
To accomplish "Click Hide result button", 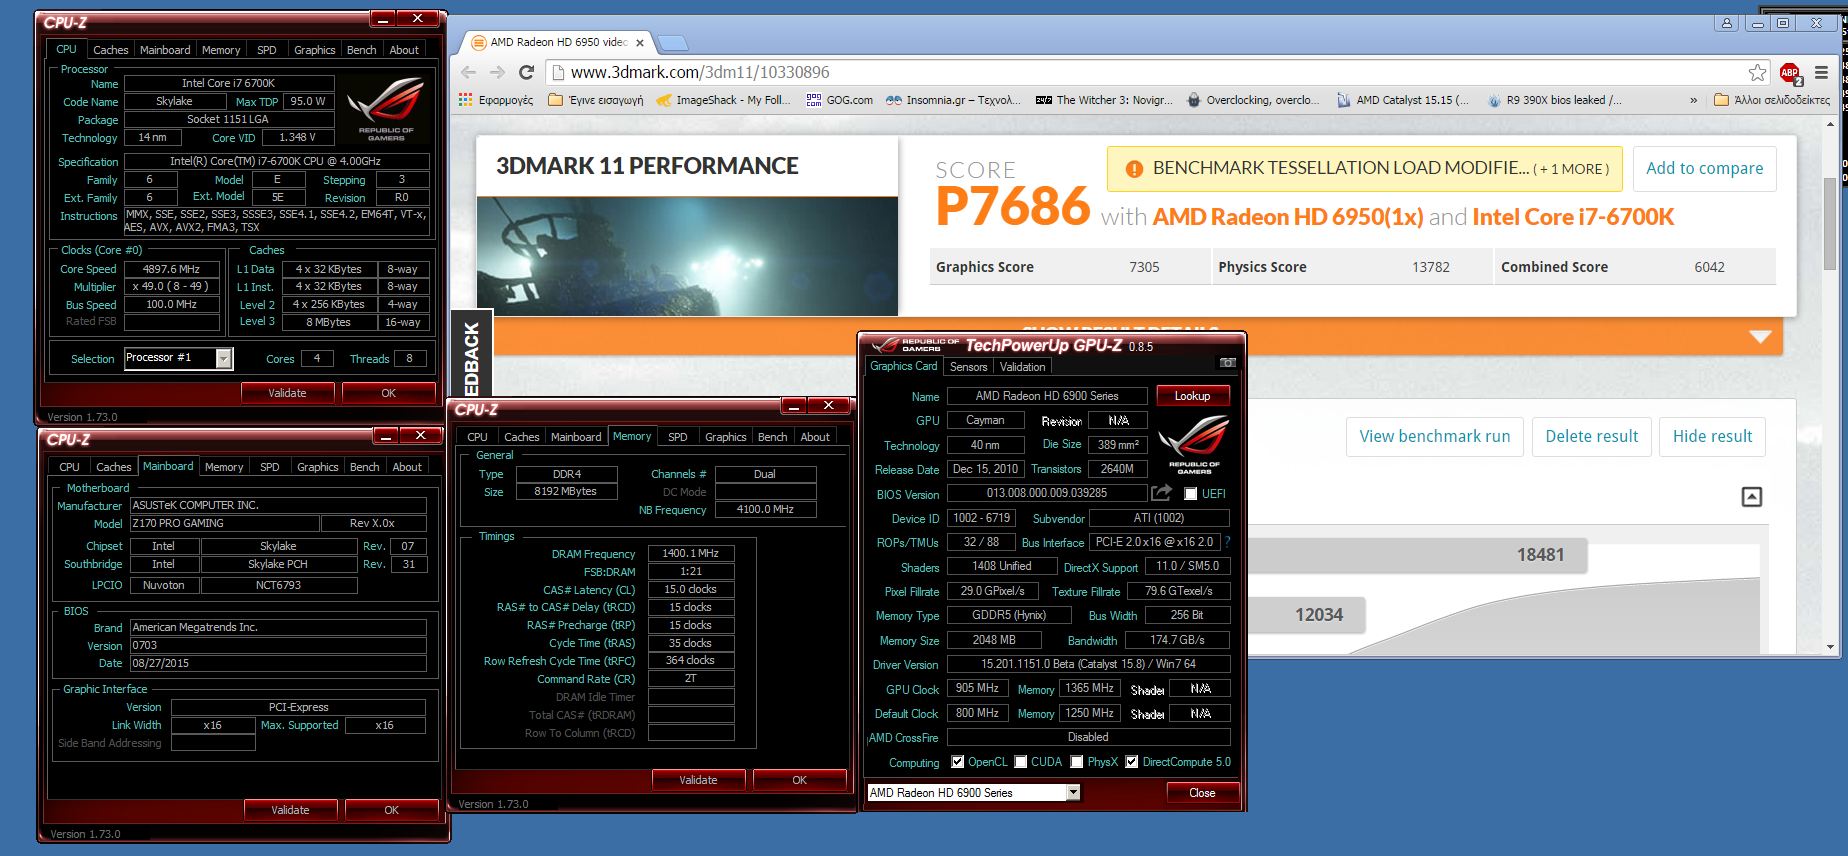I will pos(1712,436).
